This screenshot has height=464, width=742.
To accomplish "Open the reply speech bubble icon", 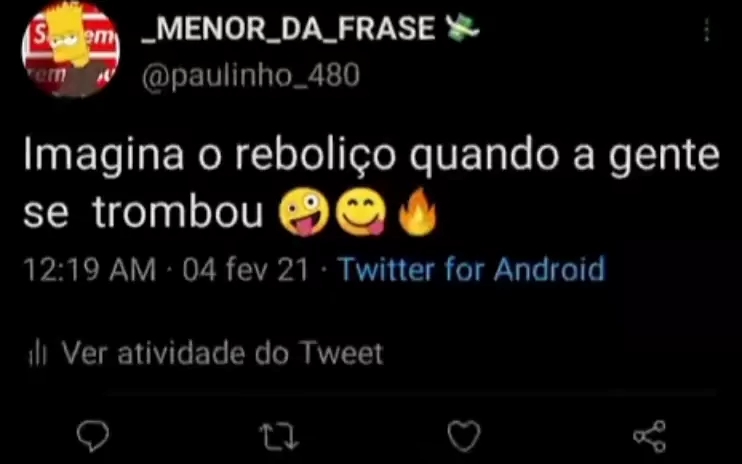I will pyautogui.click(x=93, y=436).
